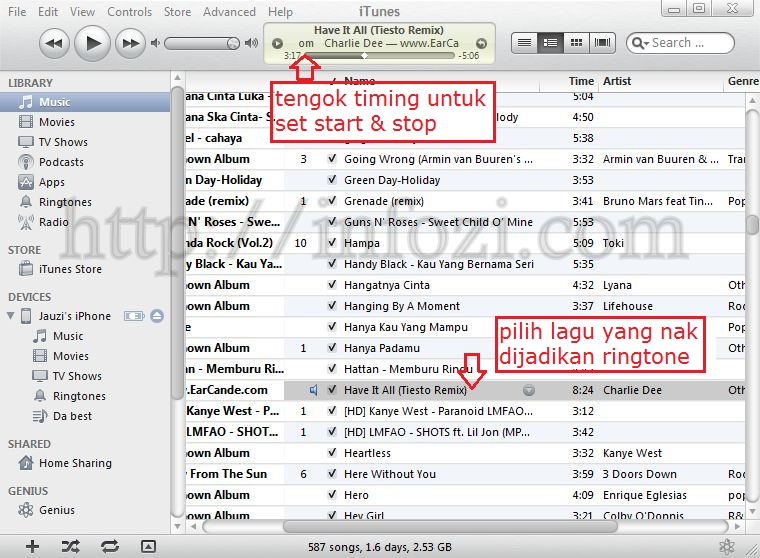Select Jauzi's iPhone device

pos(75,316)
